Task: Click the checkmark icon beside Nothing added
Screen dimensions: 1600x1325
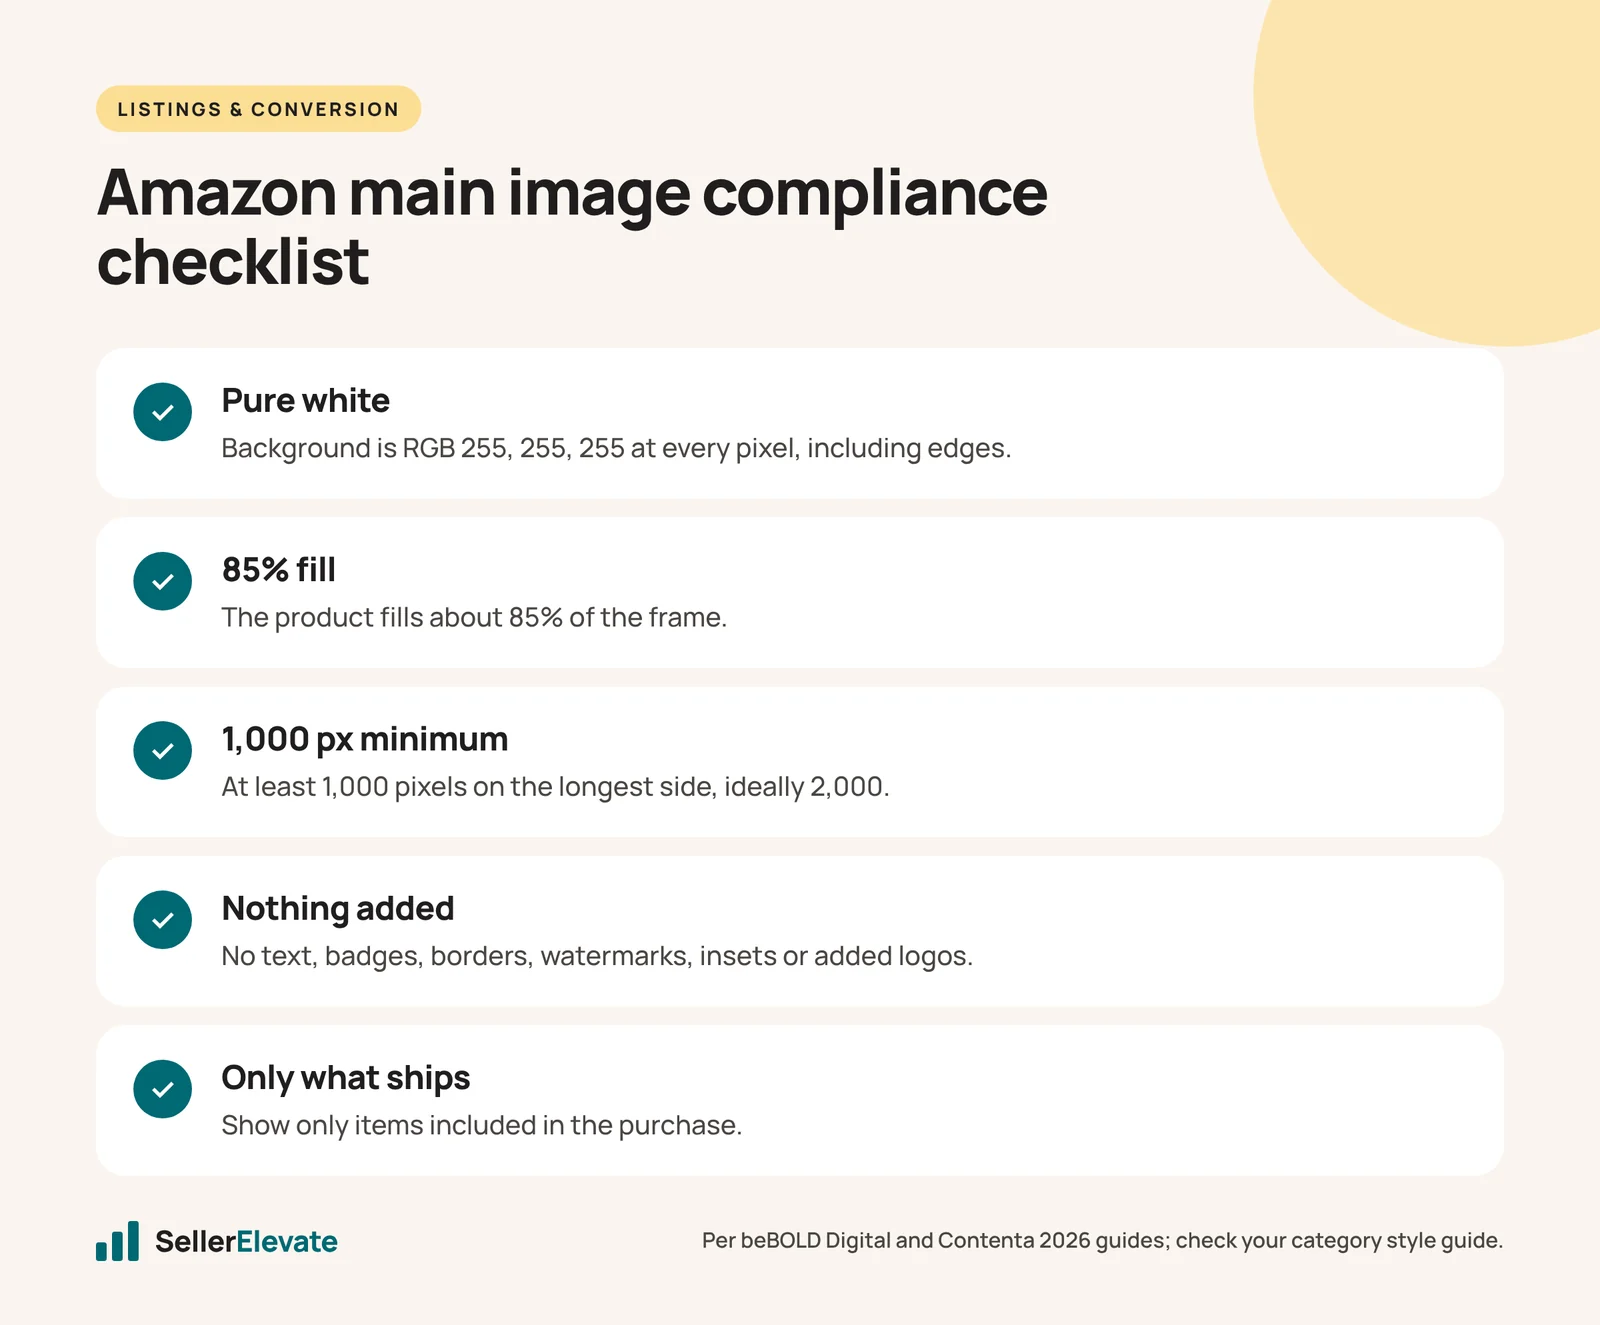Action: tap(162, 920)
